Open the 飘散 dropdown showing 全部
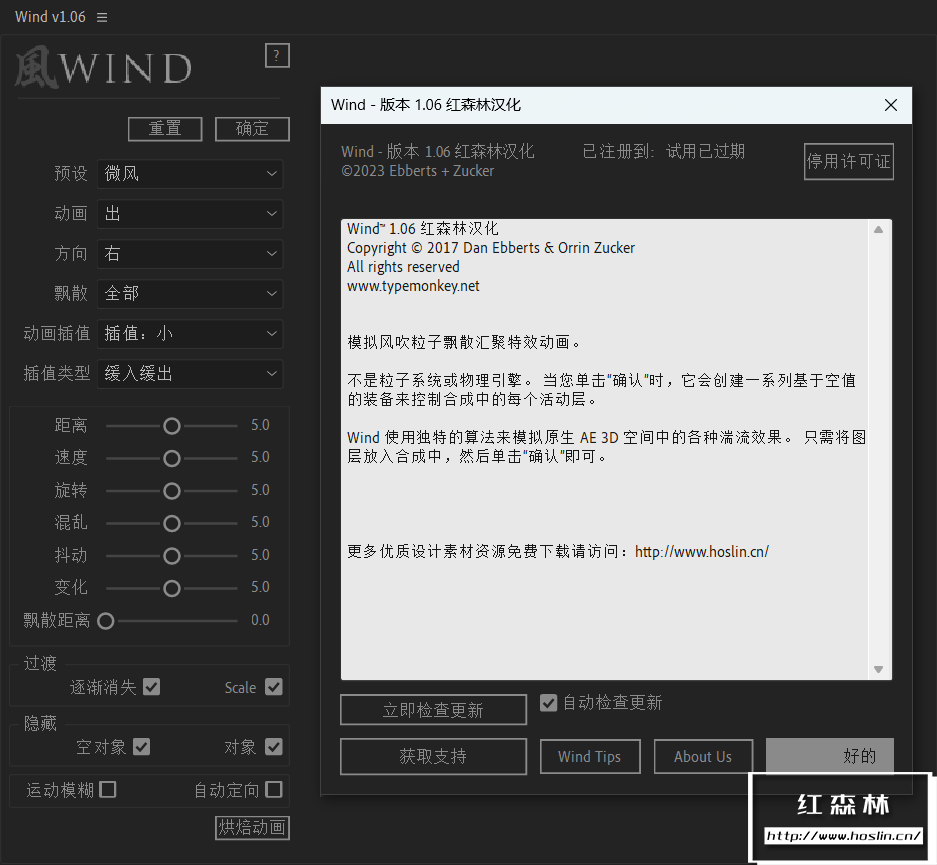937x865 pixels. pos(190,294)
